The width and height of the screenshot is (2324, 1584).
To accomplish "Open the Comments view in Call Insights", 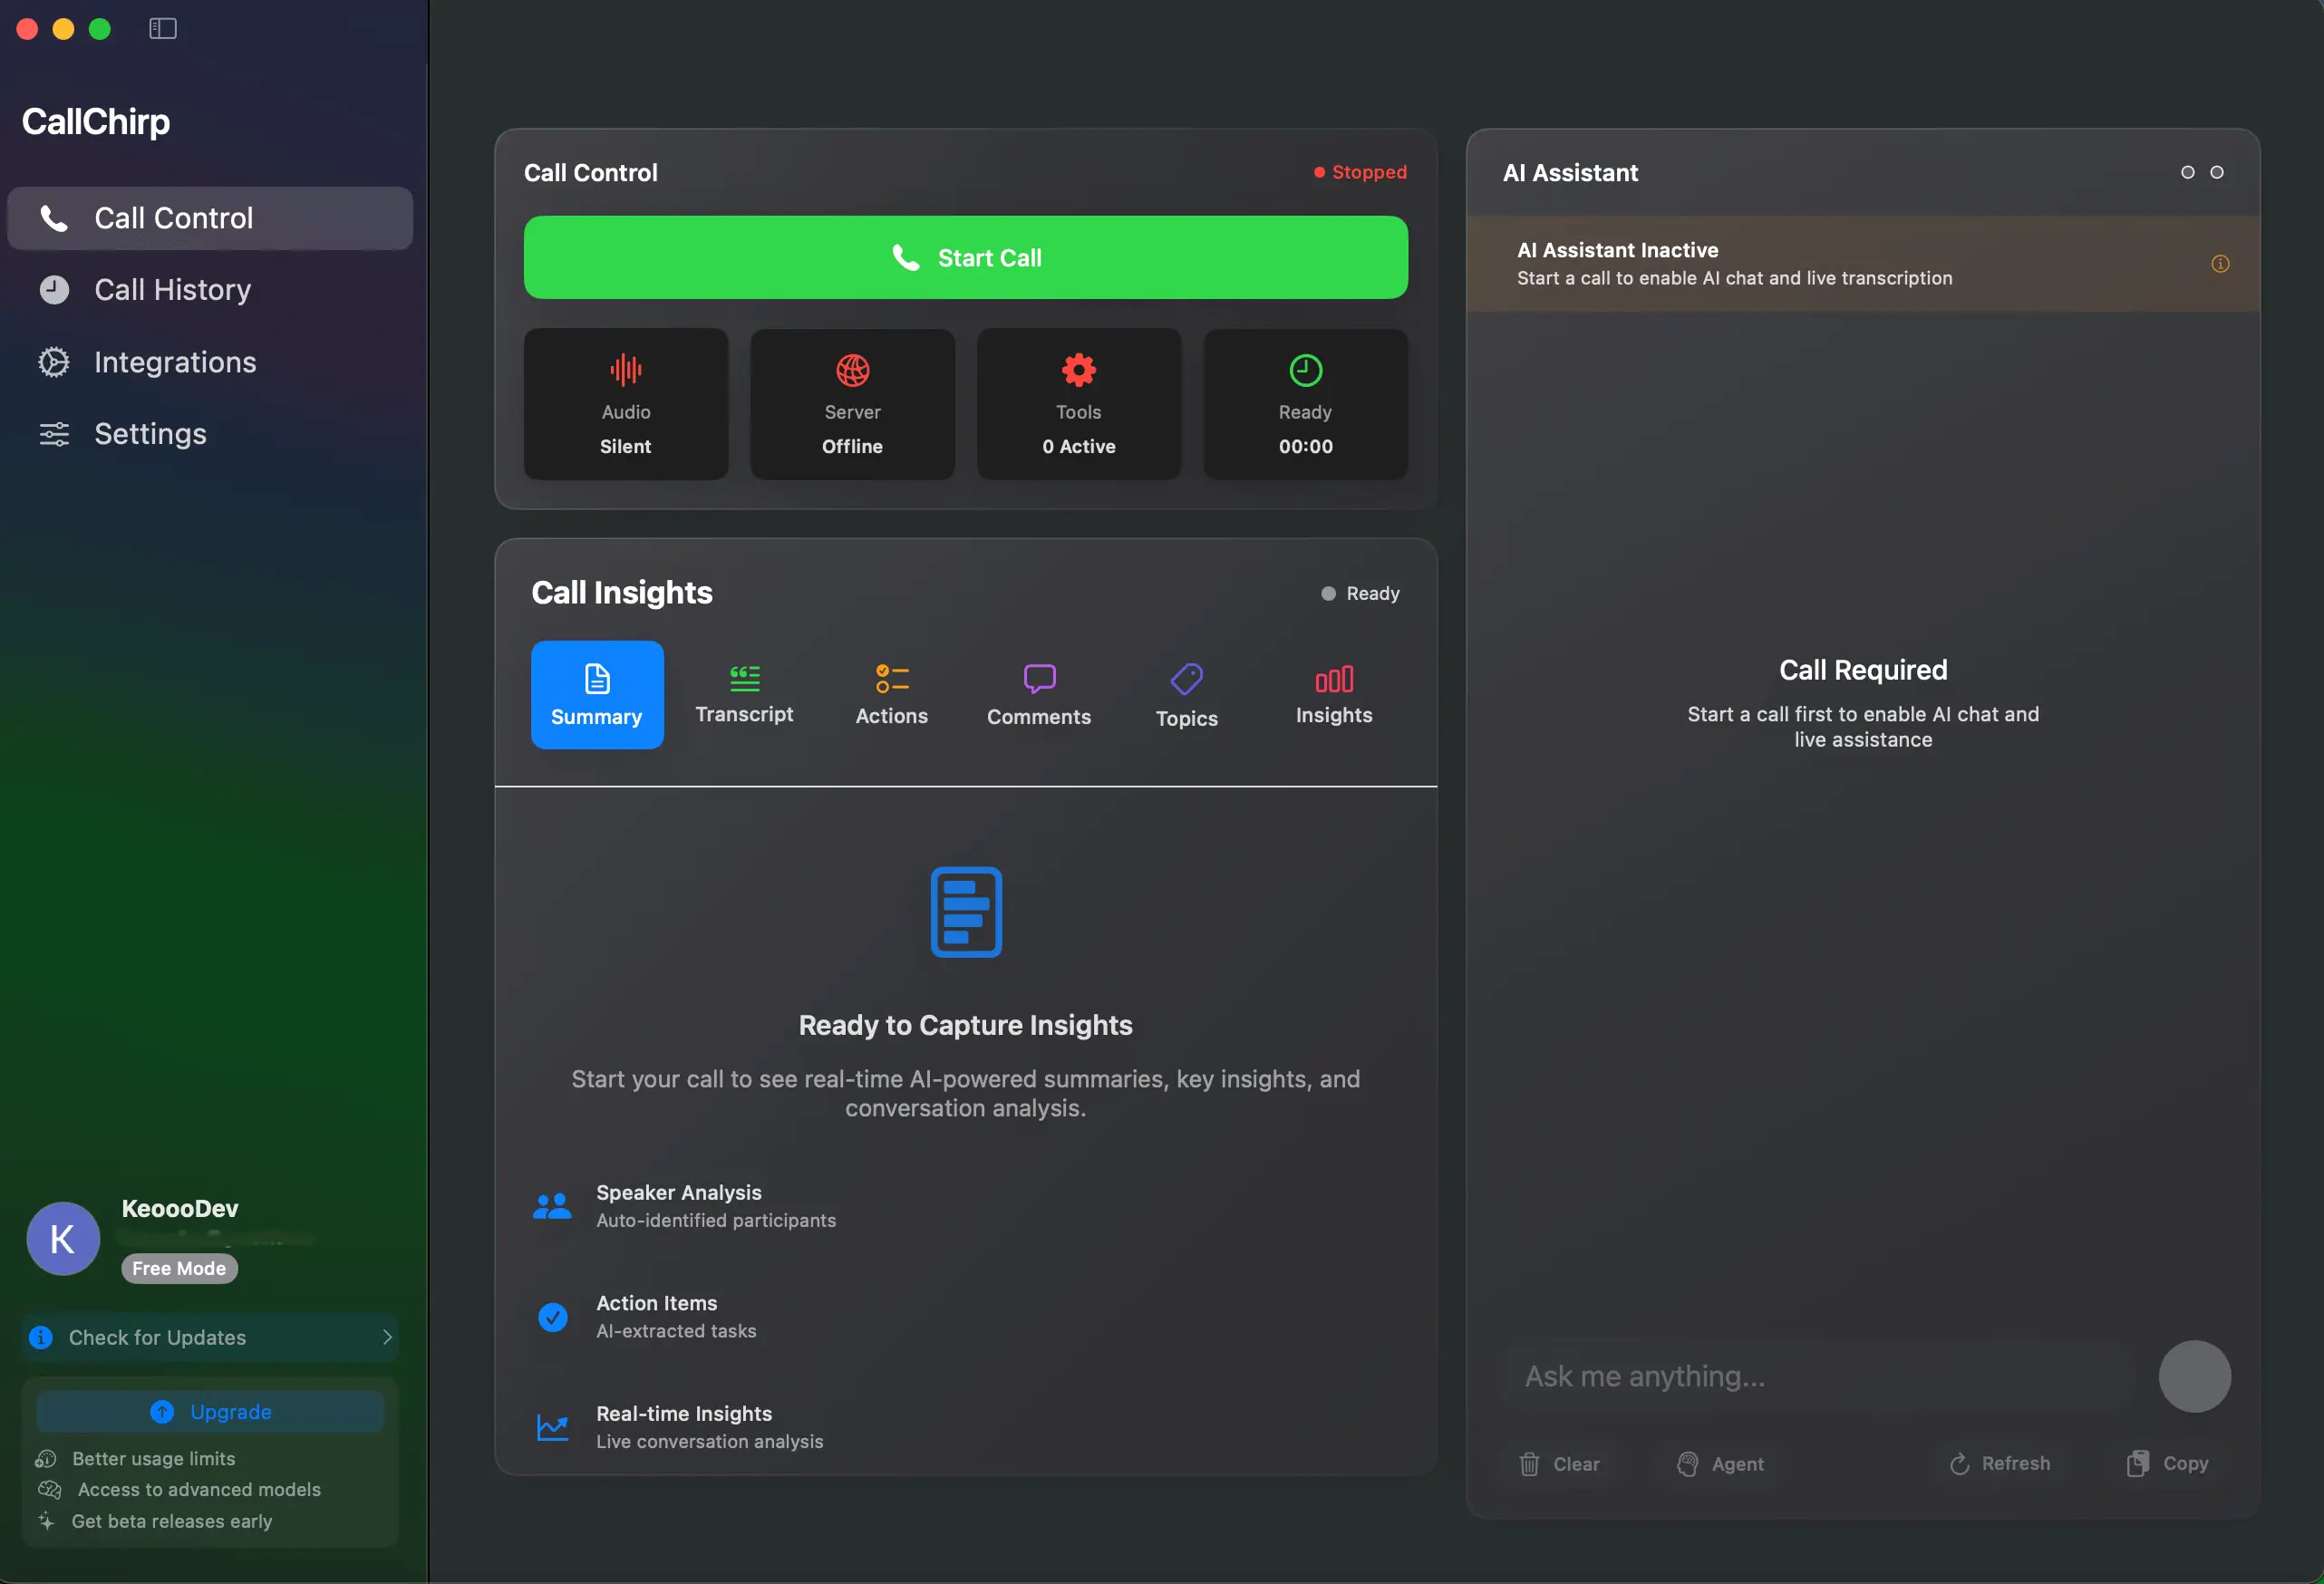I will [x=1039, y=694].
